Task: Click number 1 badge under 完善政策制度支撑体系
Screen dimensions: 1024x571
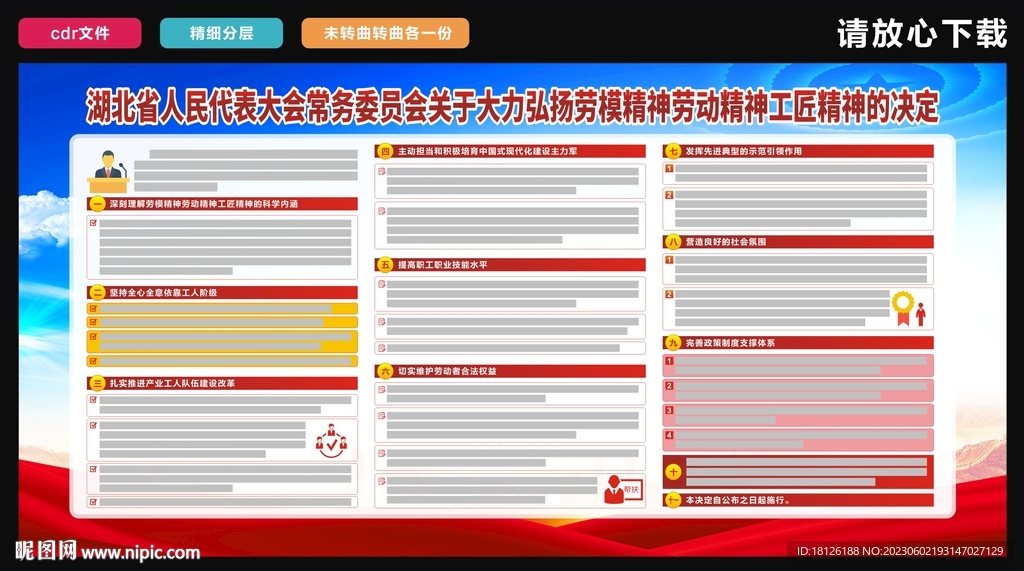Action: pos(669,361)
